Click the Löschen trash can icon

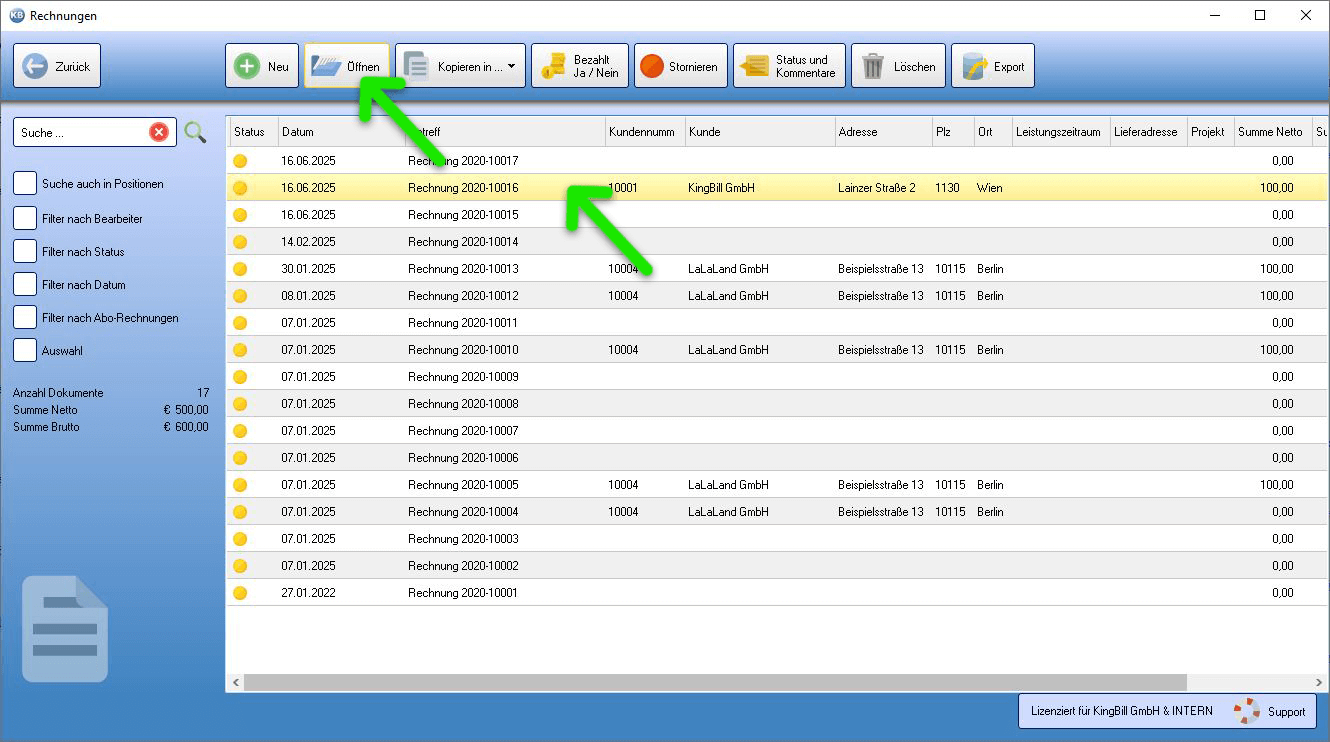[x=873, y=66]
